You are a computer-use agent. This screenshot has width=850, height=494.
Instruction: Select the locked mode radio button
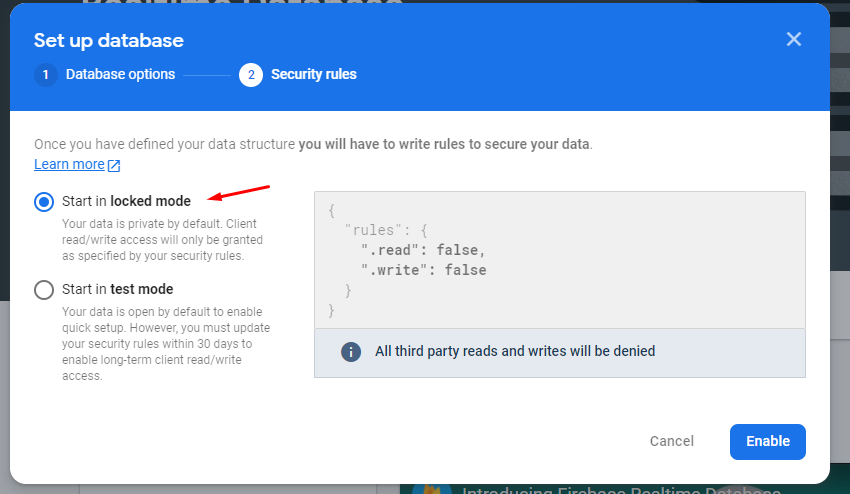[44, 202]
